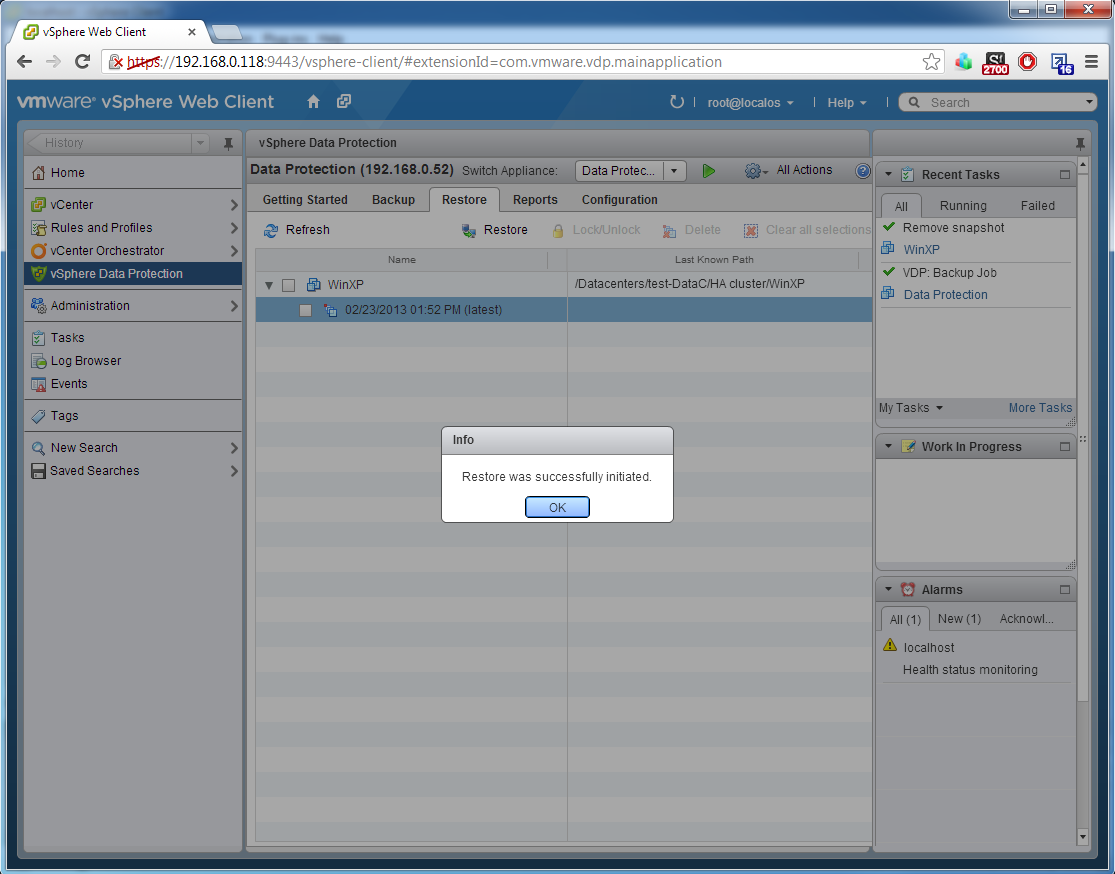The width and height of the screenshot is (1115, 874).
Task: Expand the Administration chevron arrow
Action: coord(233,306)
